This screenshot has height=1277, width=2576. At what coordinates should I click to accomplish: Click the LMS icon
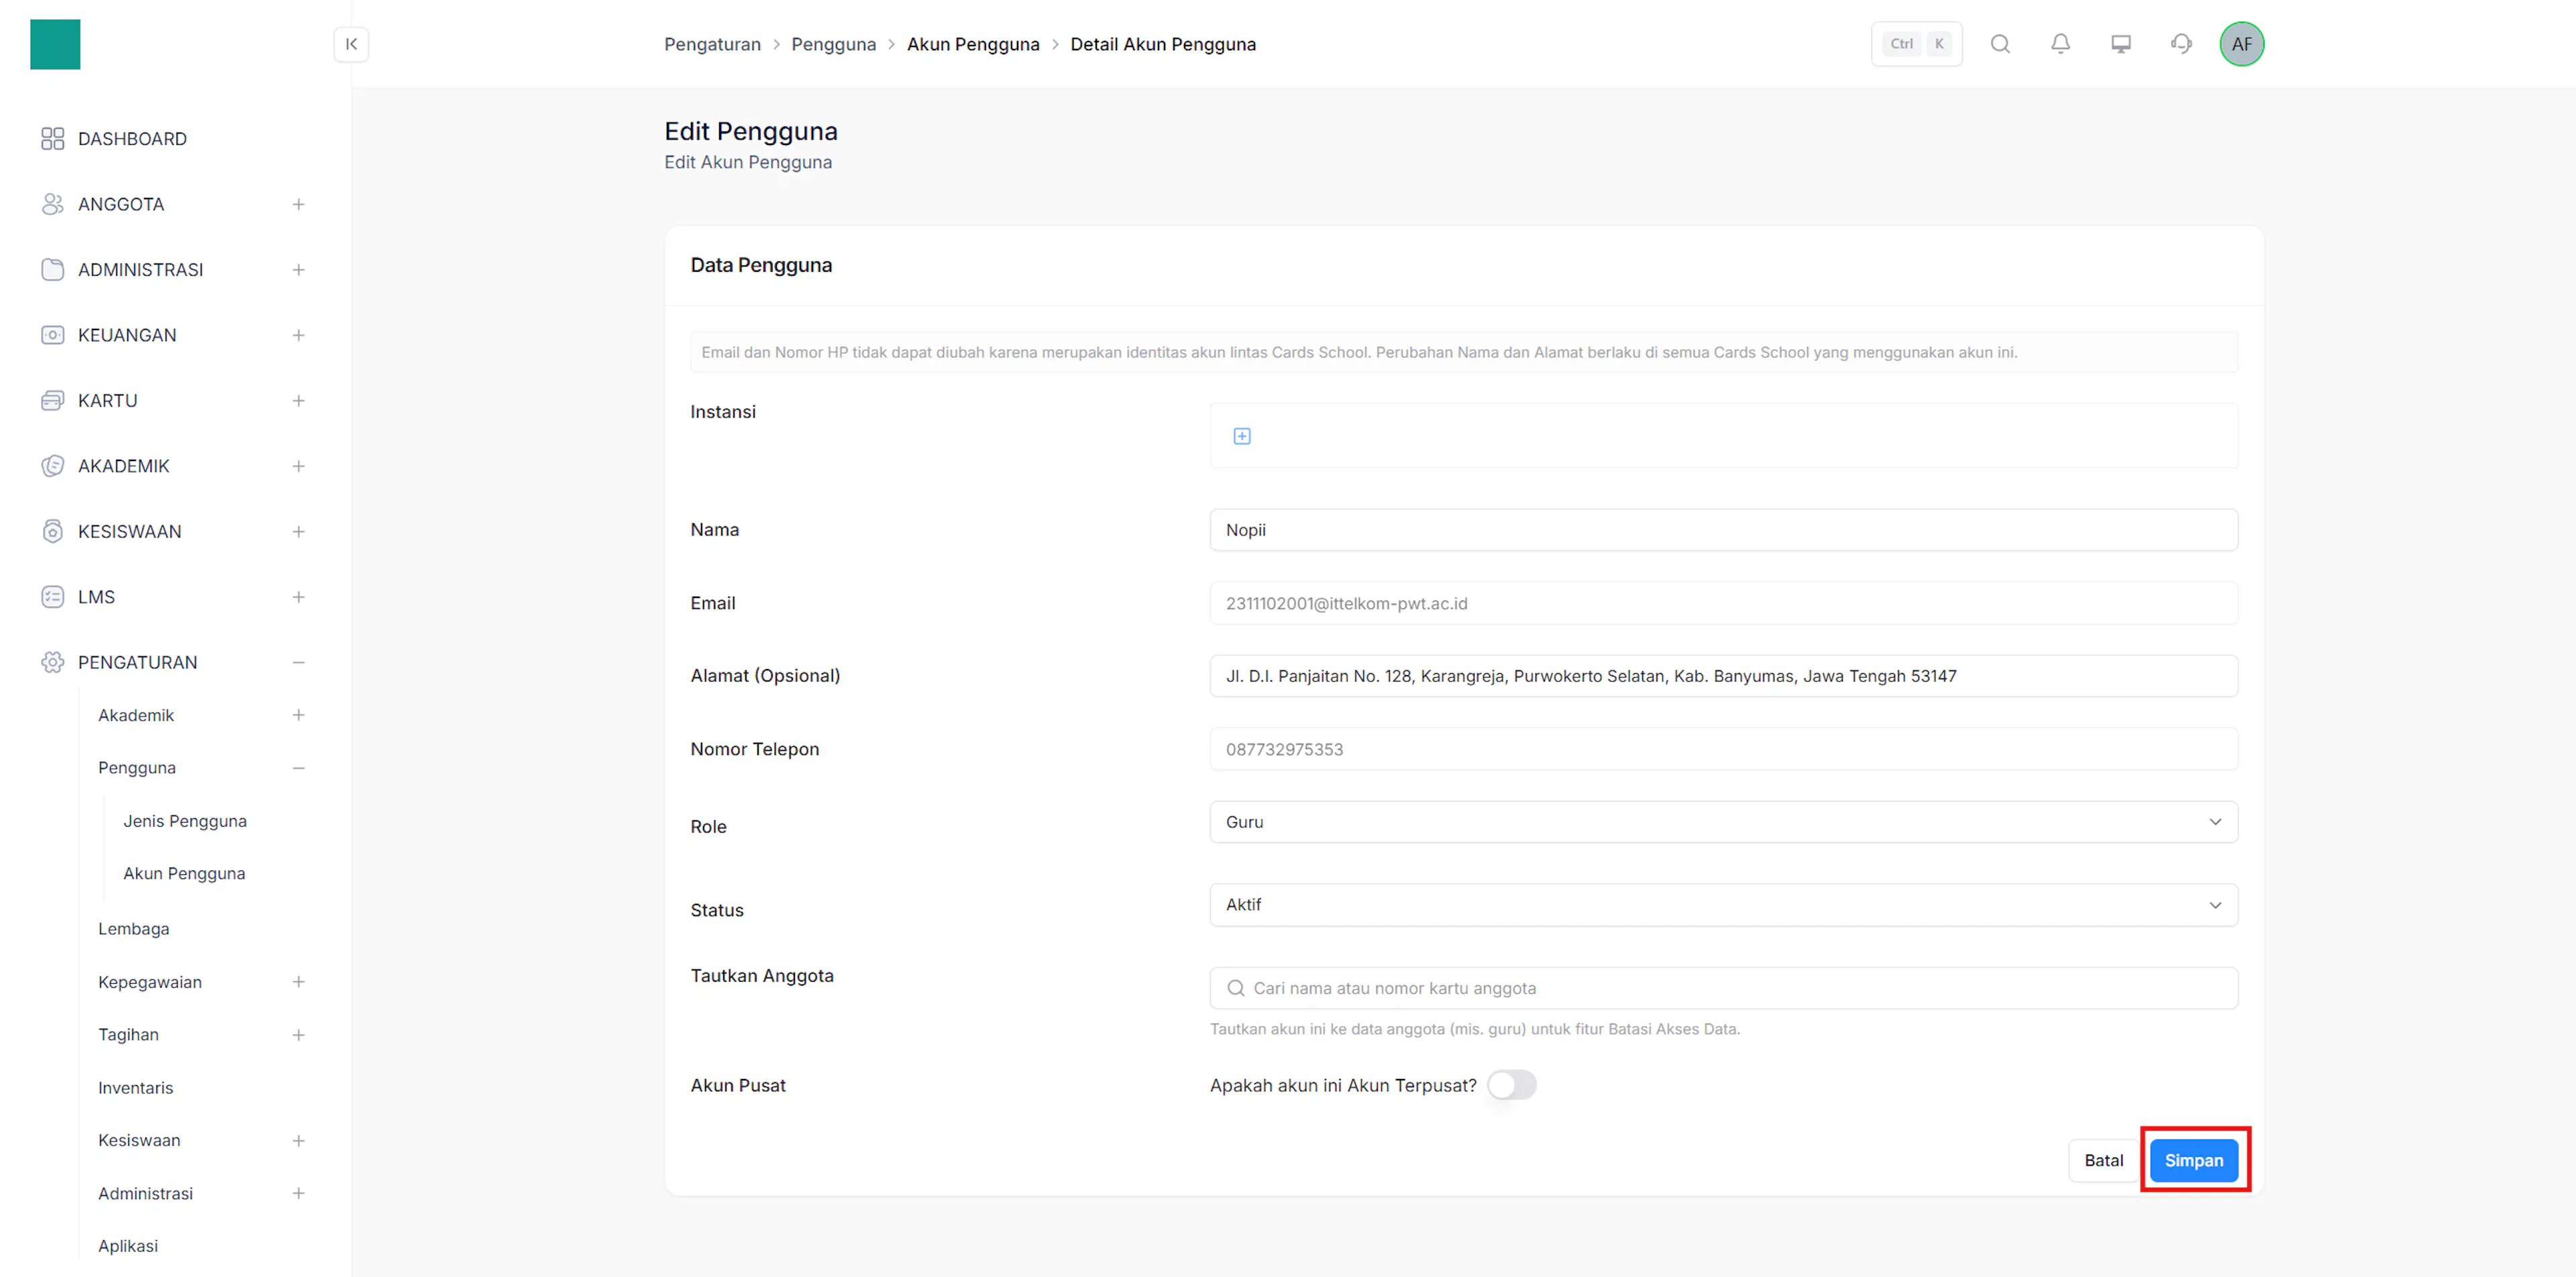[x=53, y=597]
